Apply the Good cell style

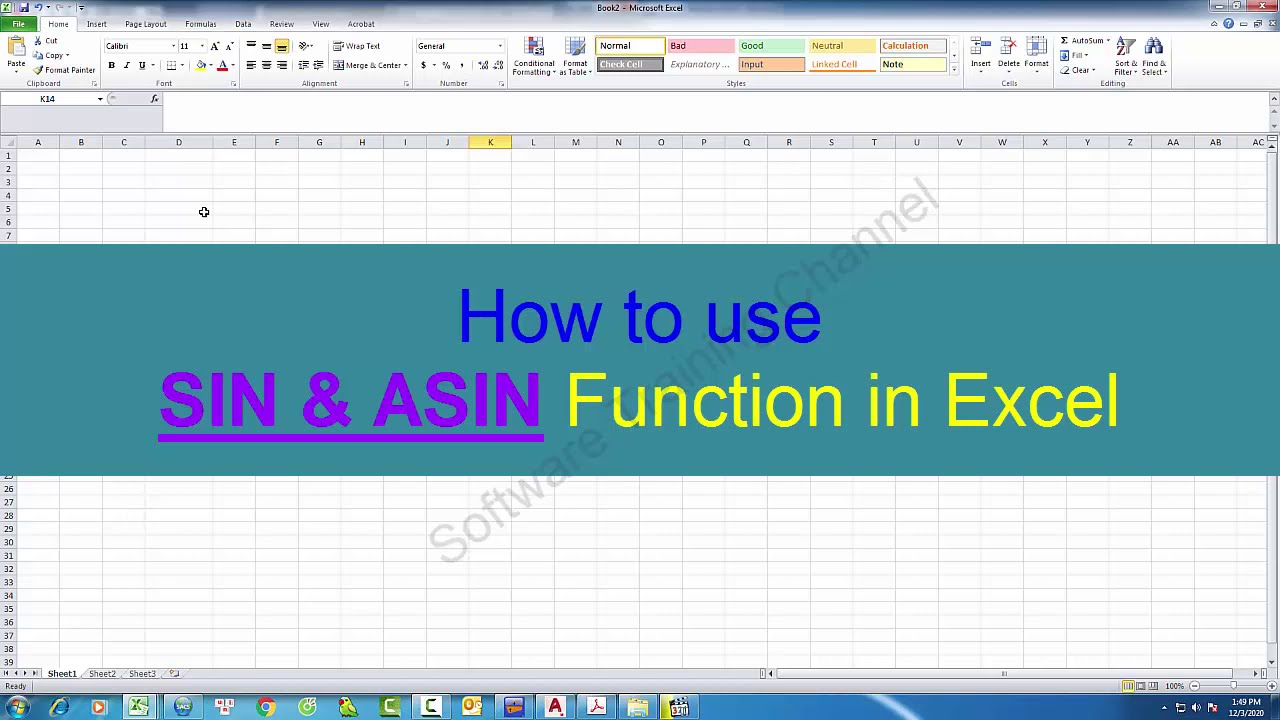tap(771, 46)
